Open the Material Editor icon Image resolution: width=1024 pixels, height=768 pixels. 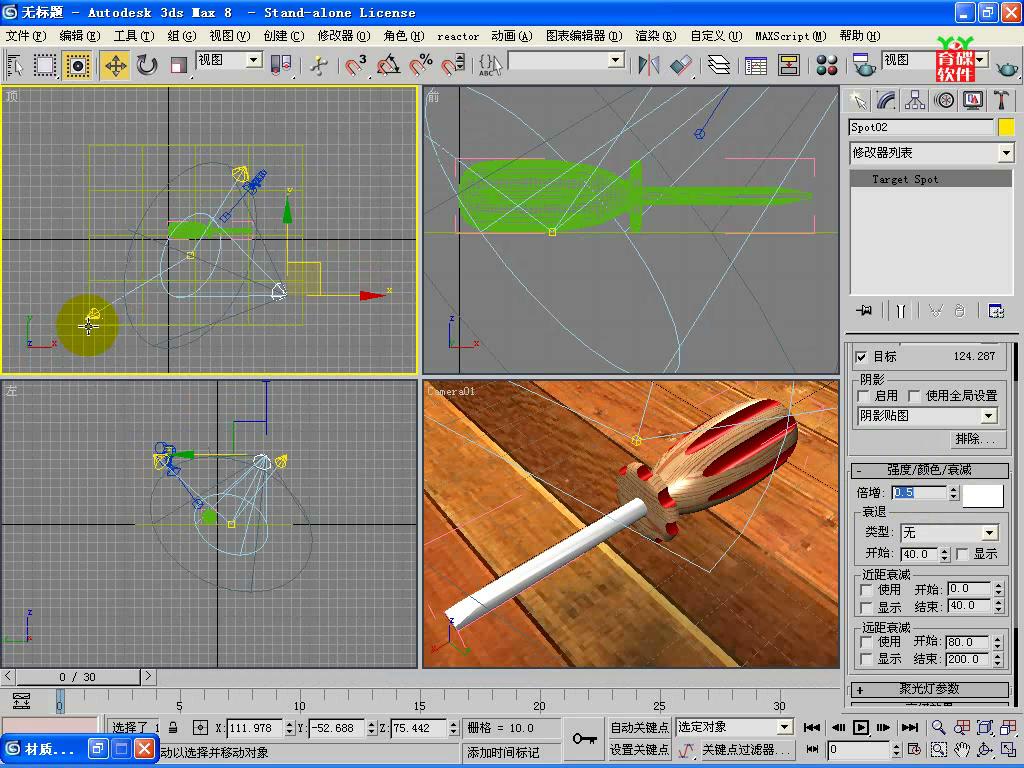827,65
